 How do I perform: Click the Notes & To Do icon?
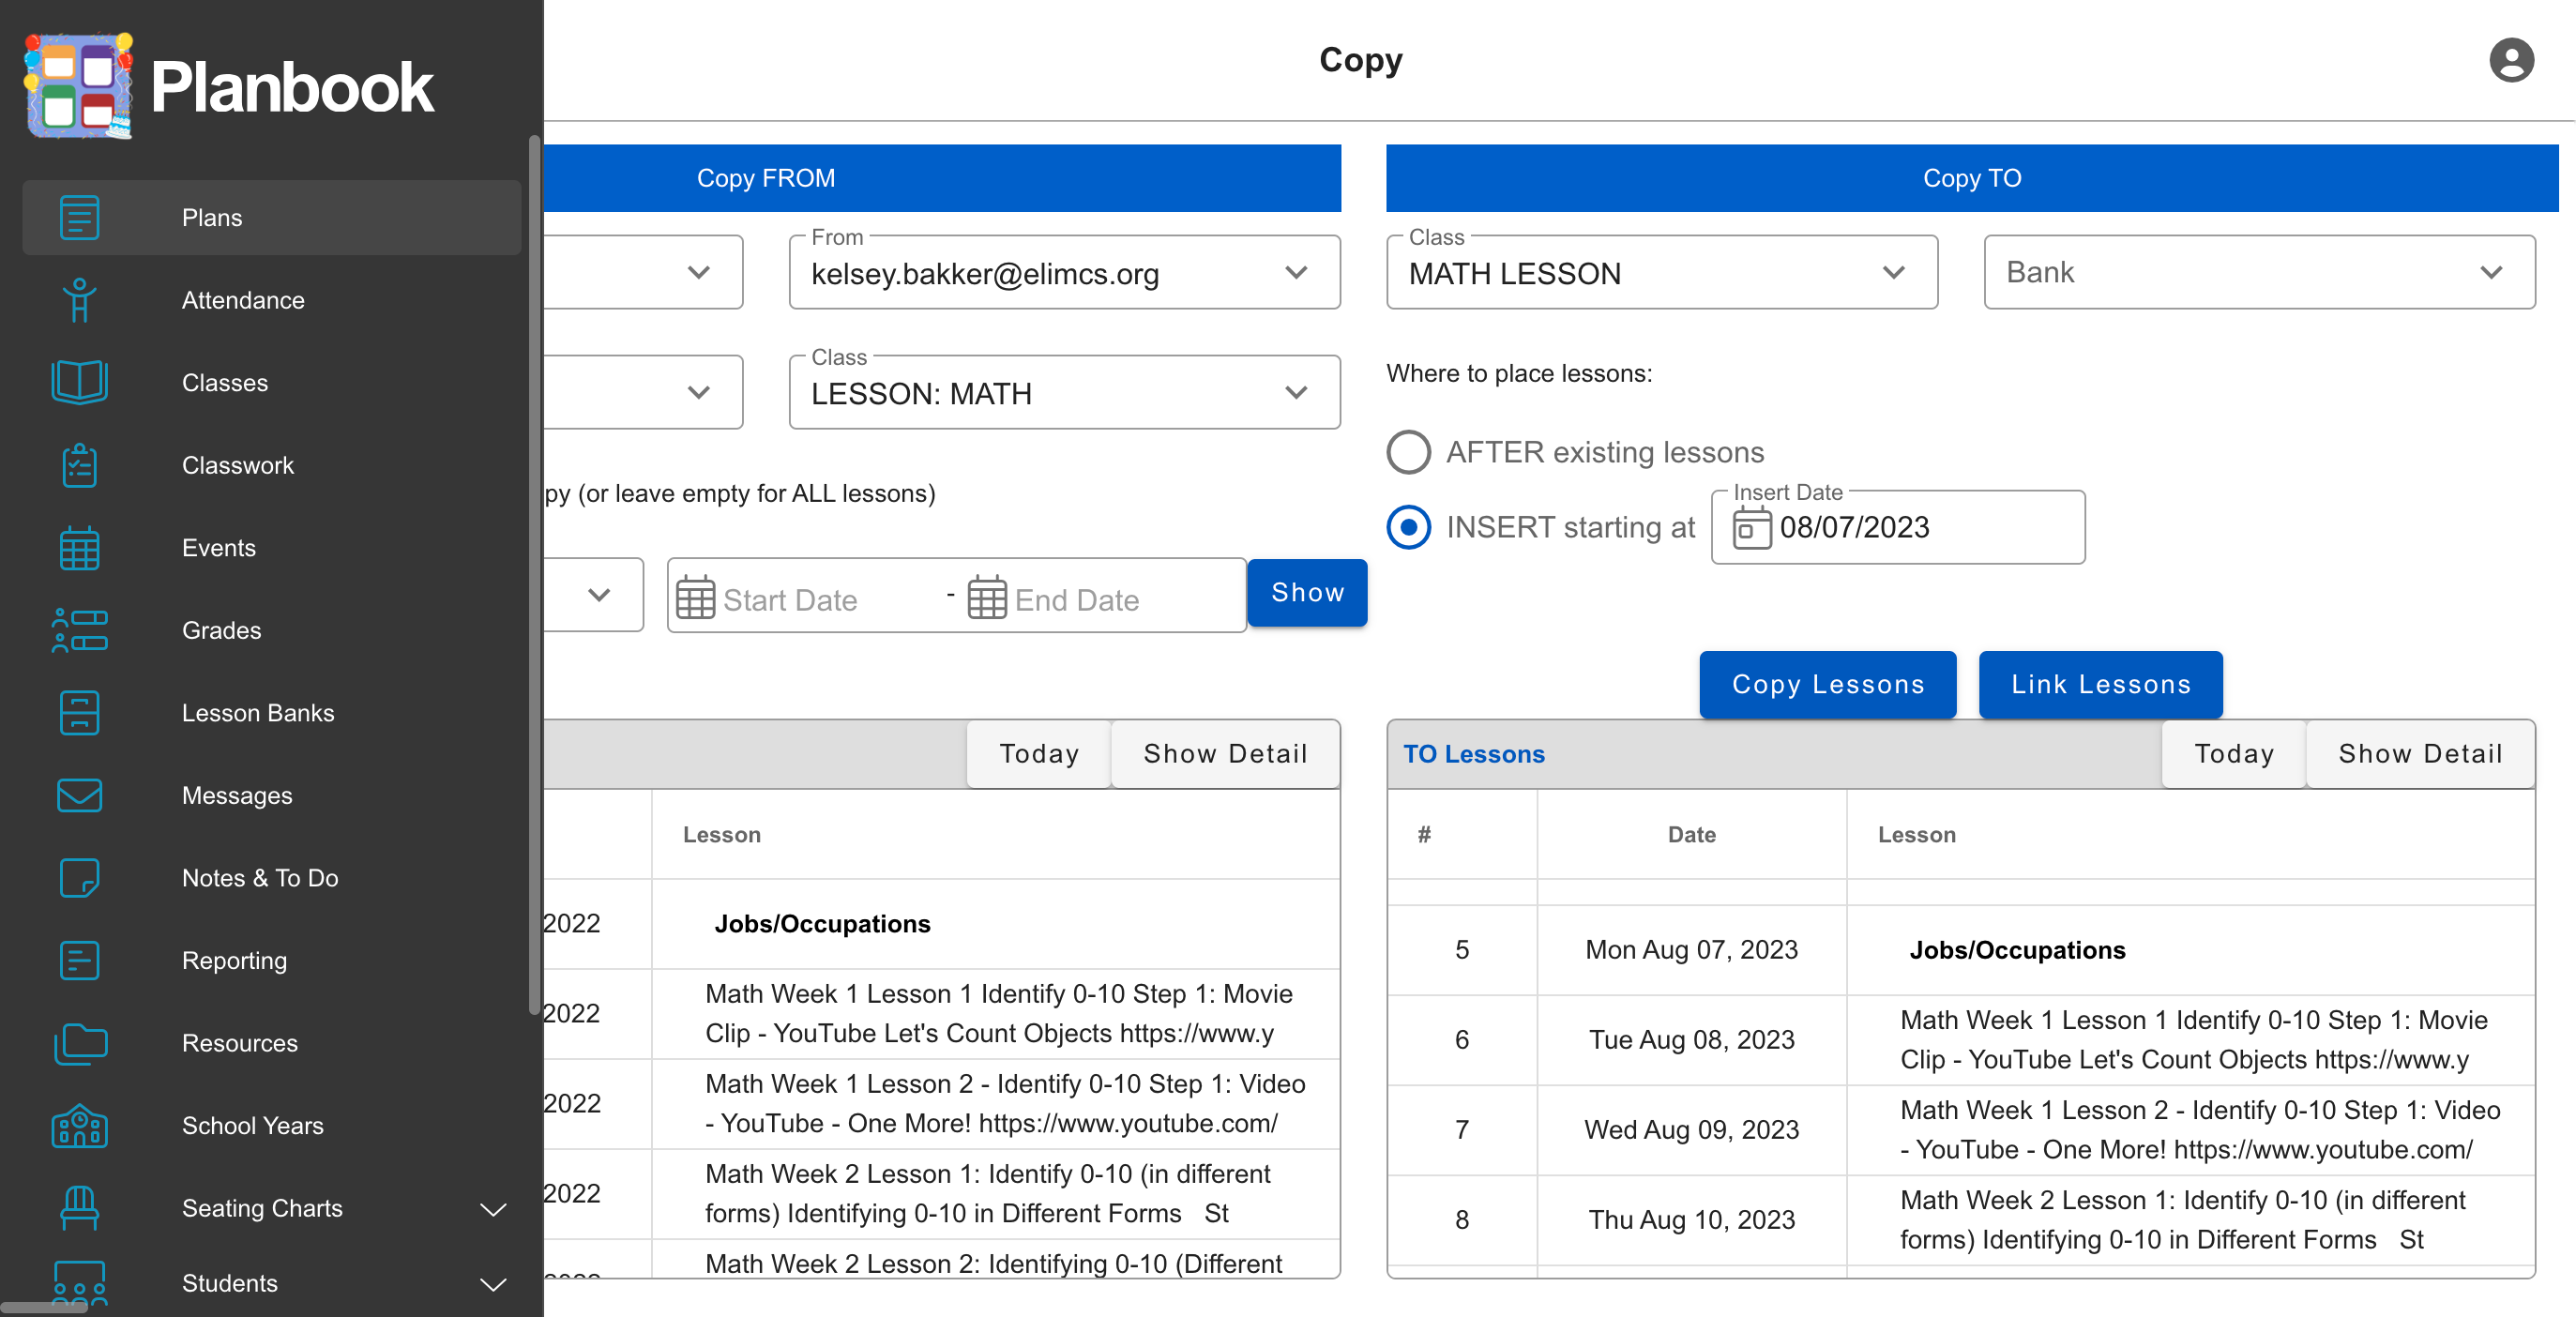click(x=79, y=878)
